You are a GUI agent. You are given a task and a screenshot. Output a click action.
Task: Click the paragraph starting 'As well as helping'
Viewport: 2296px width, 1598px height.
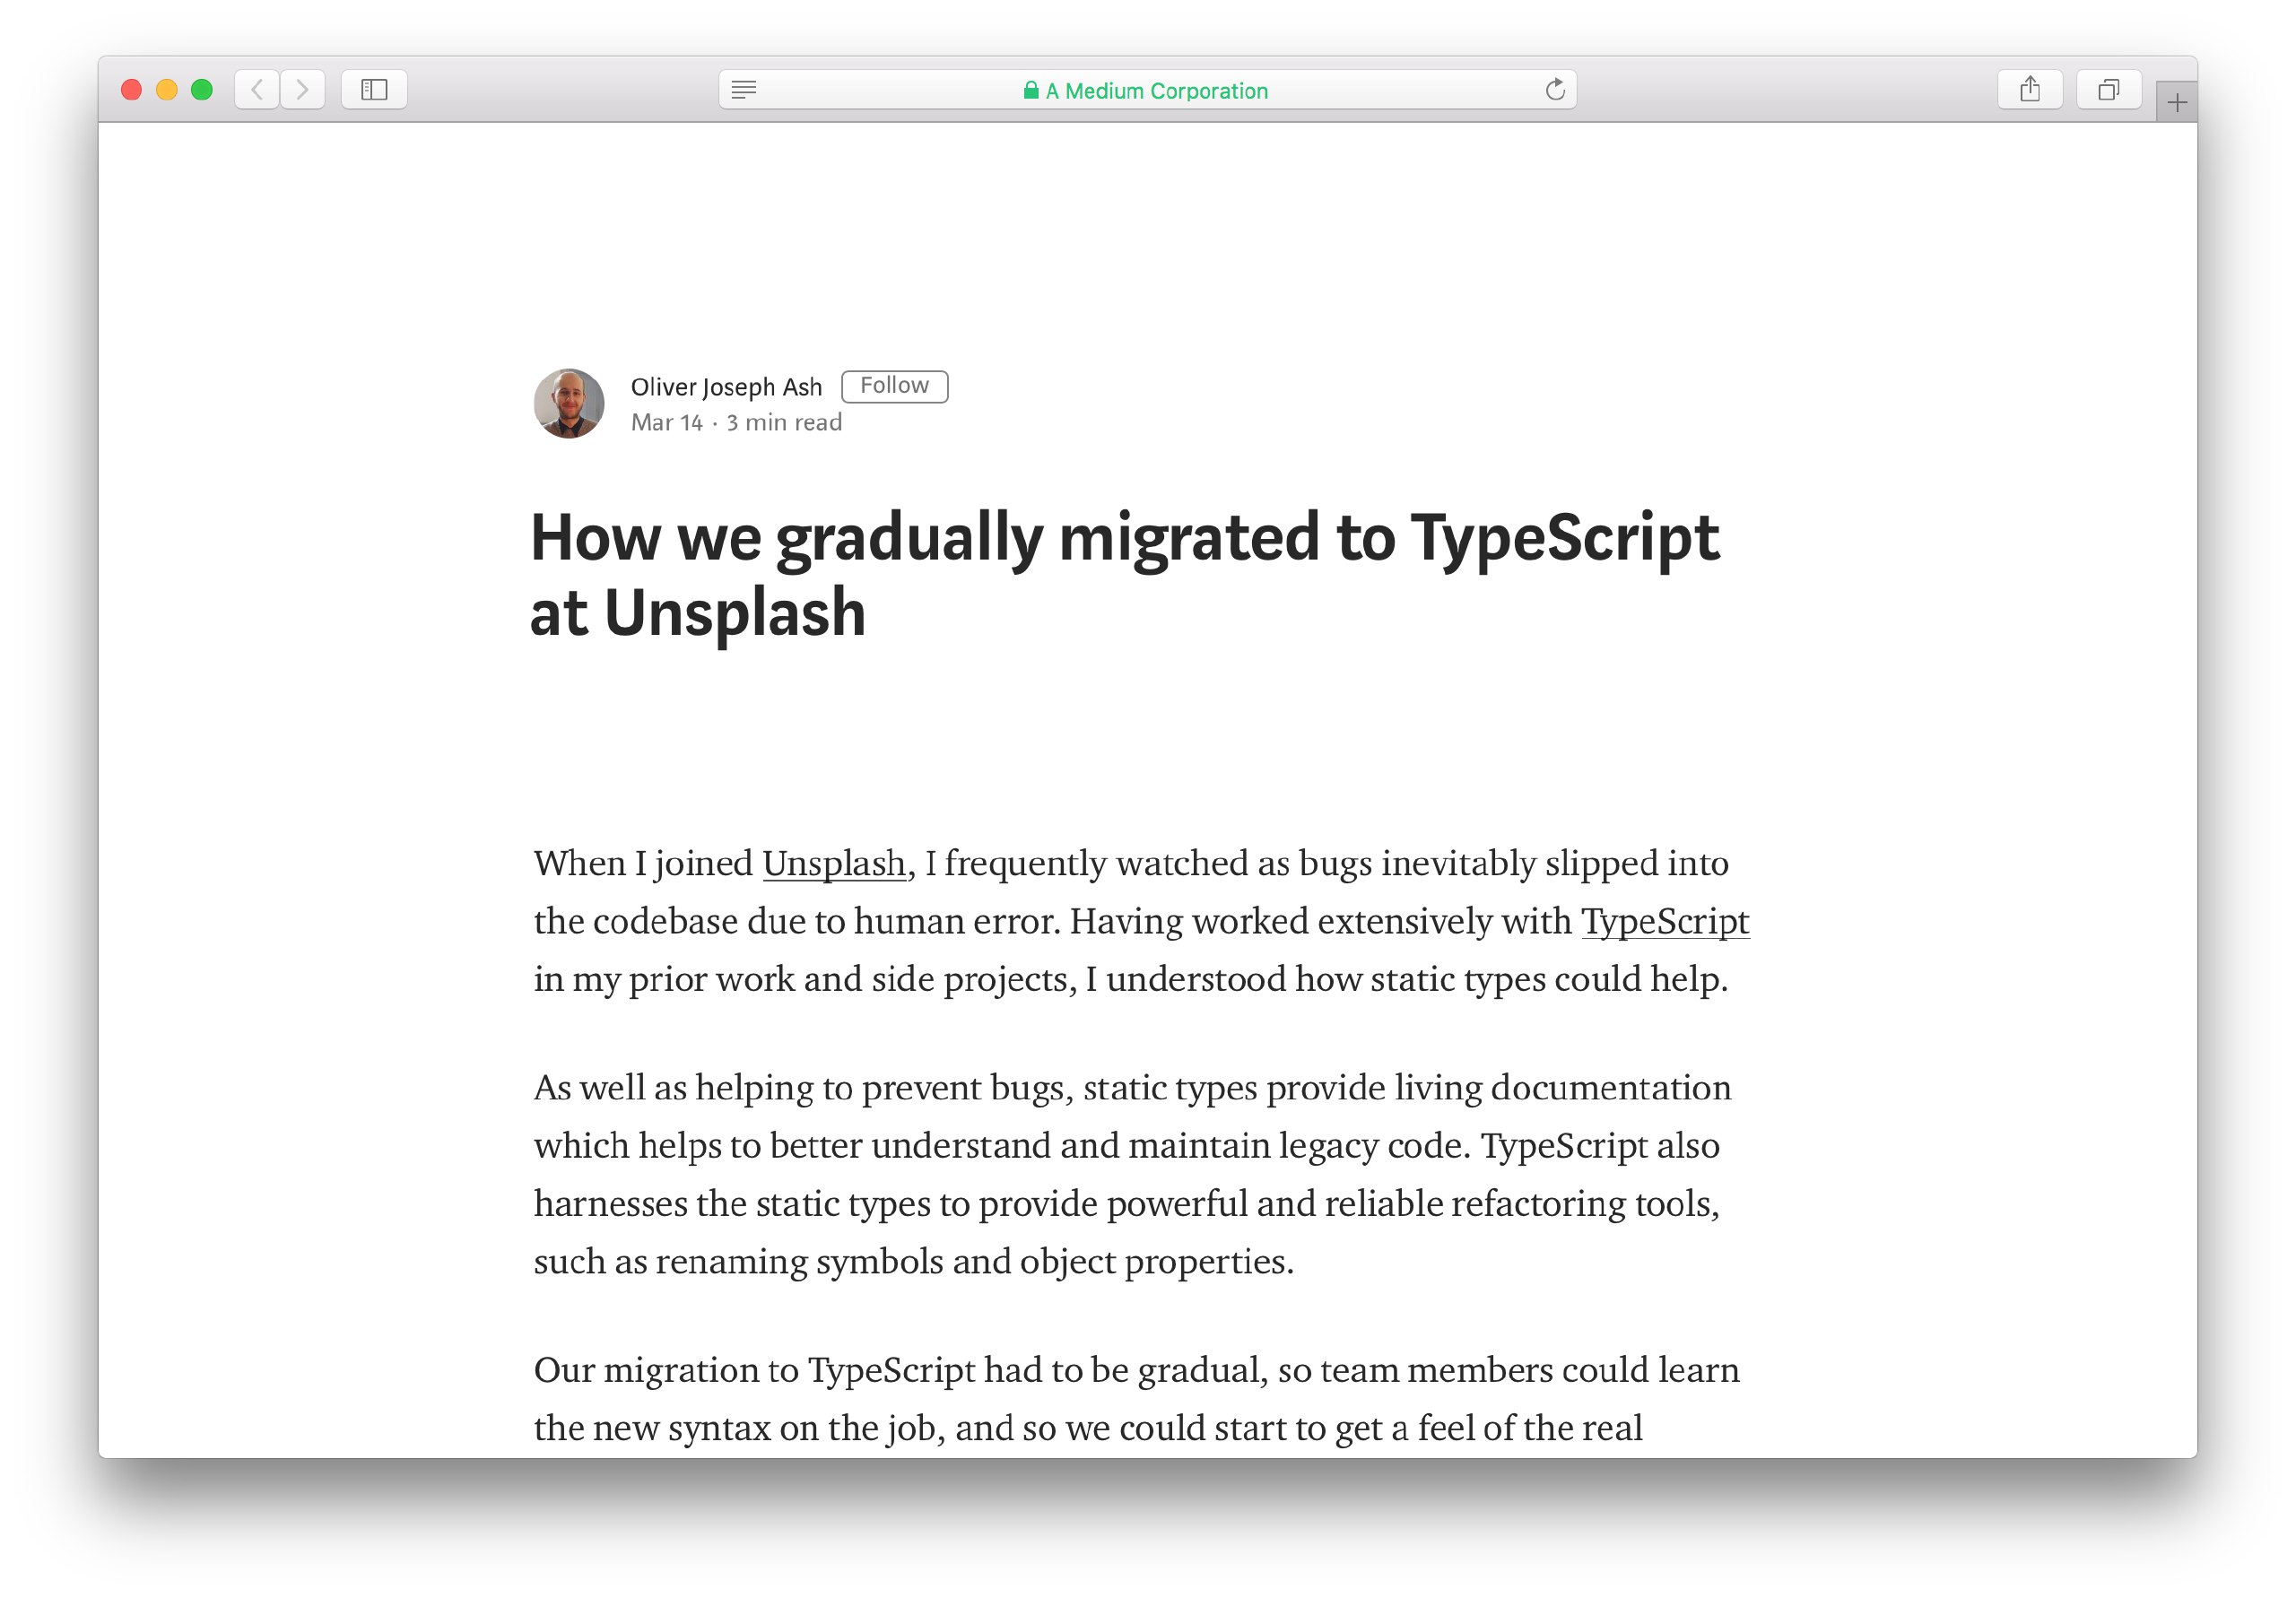pos(1132,1174)
